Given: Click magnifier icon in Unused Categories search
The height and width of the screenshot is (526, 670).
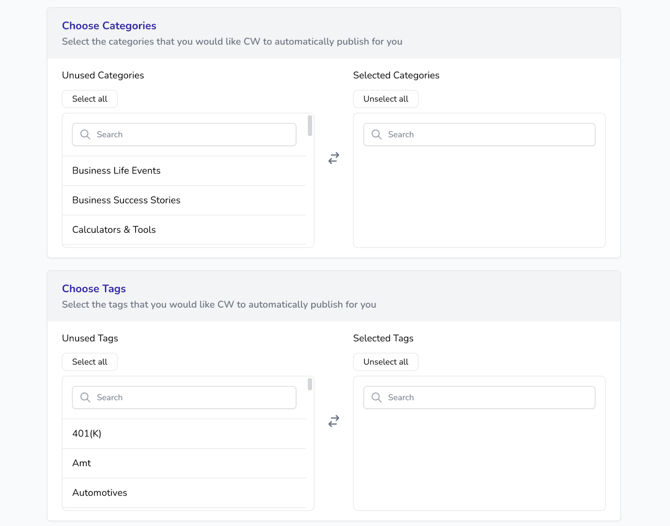Looking at the screenshot, I should click(85, 135).
